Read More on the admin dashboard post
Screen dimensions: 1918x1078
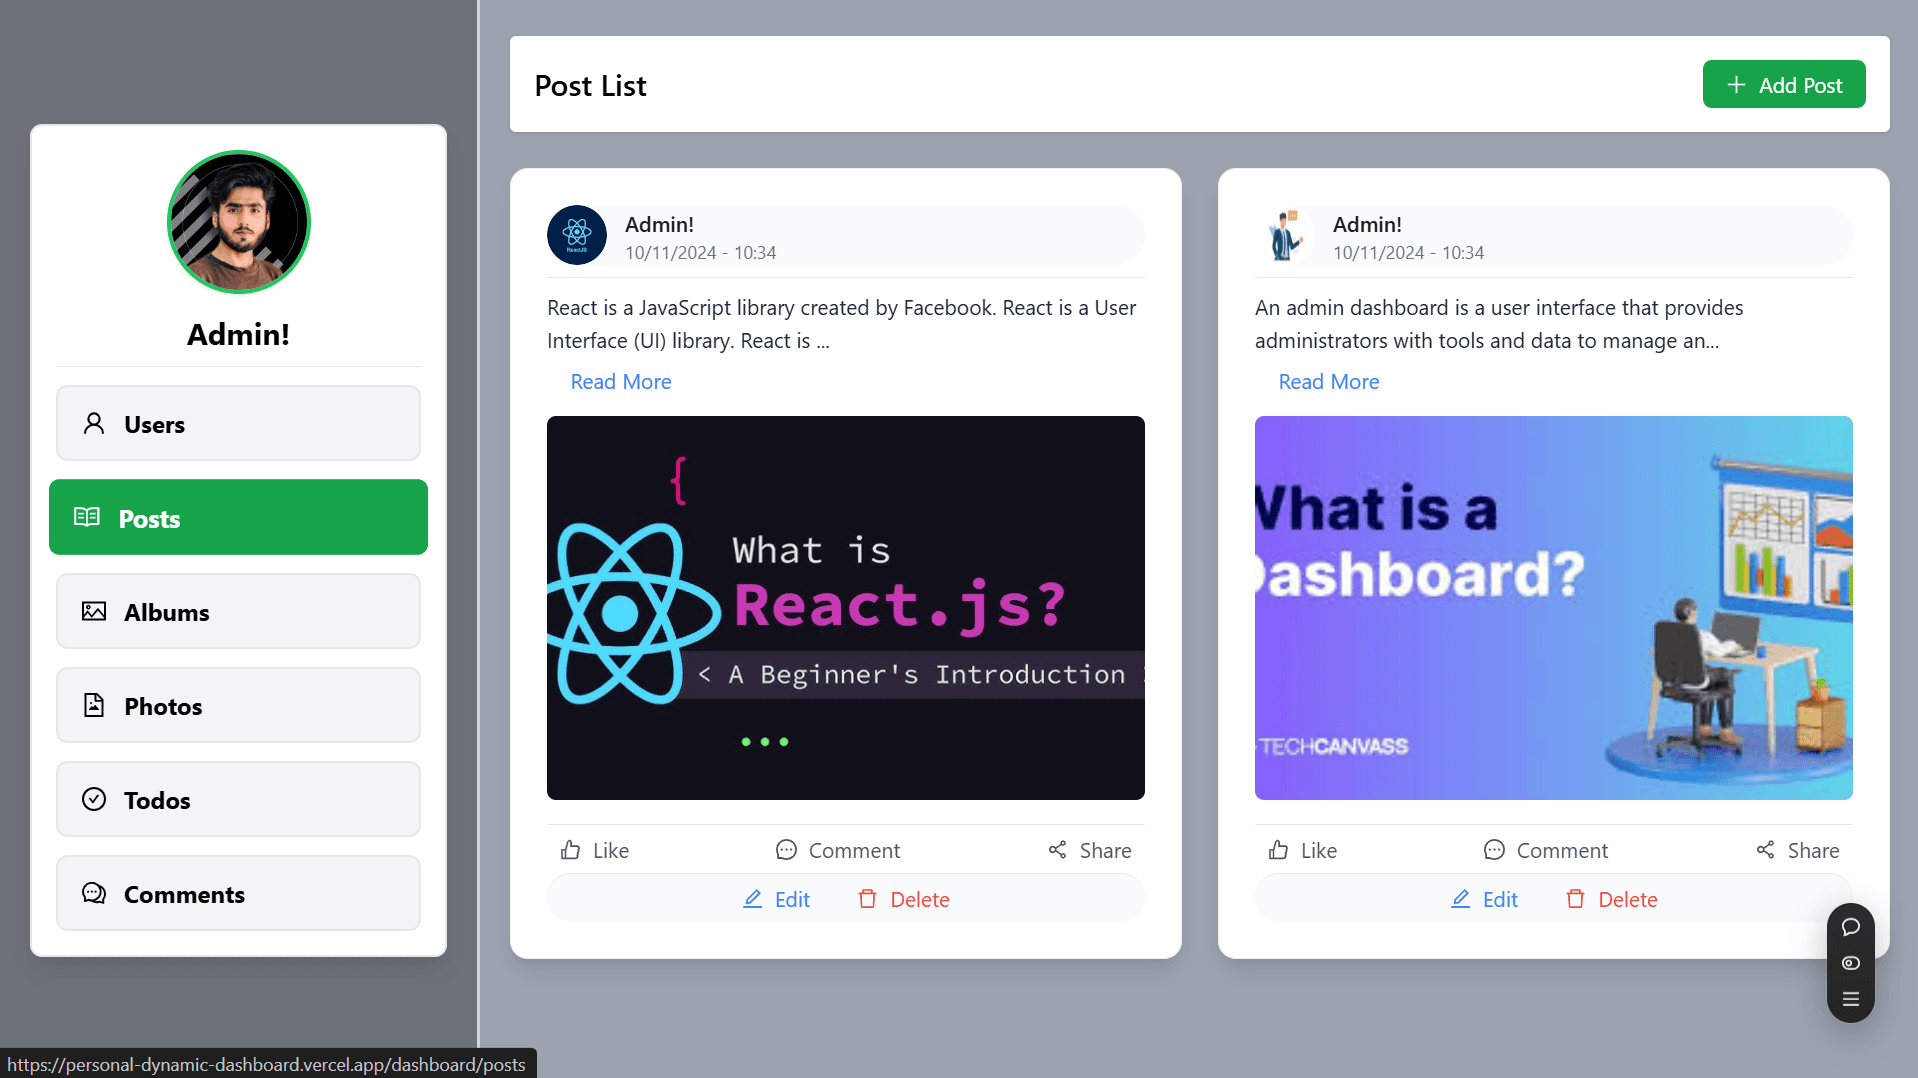(x=1329, y=381)
